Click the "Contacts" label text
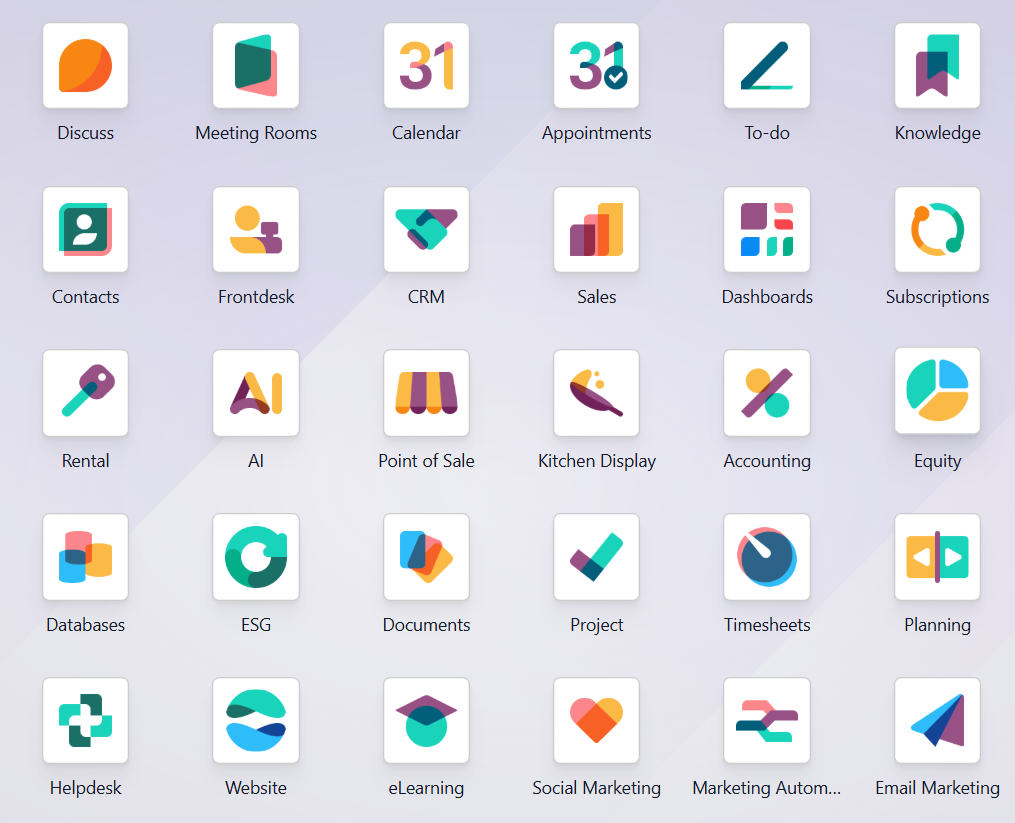 (85, 297)
